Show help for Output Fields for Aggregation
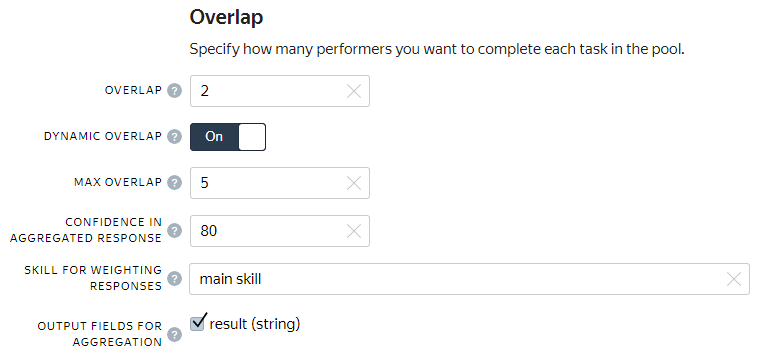The width and height of the screenshot is (775, 364). pos(174,335)
